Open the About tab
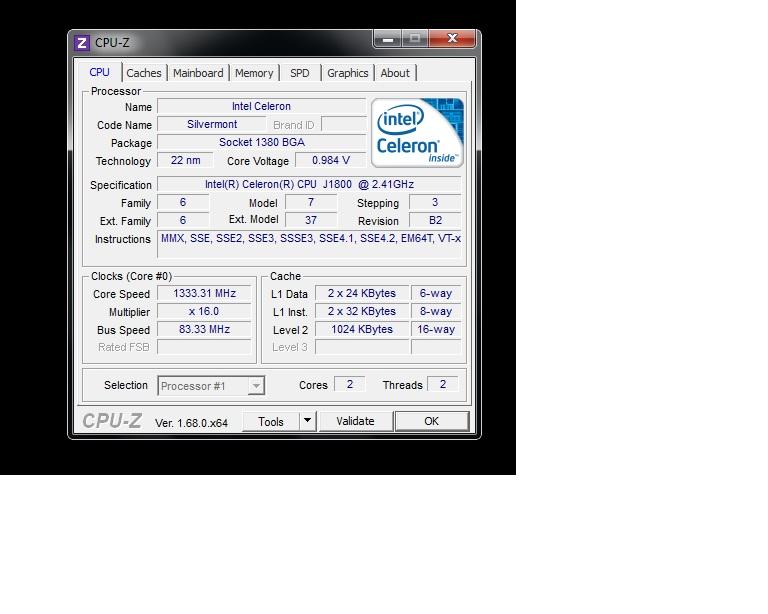 395,73
